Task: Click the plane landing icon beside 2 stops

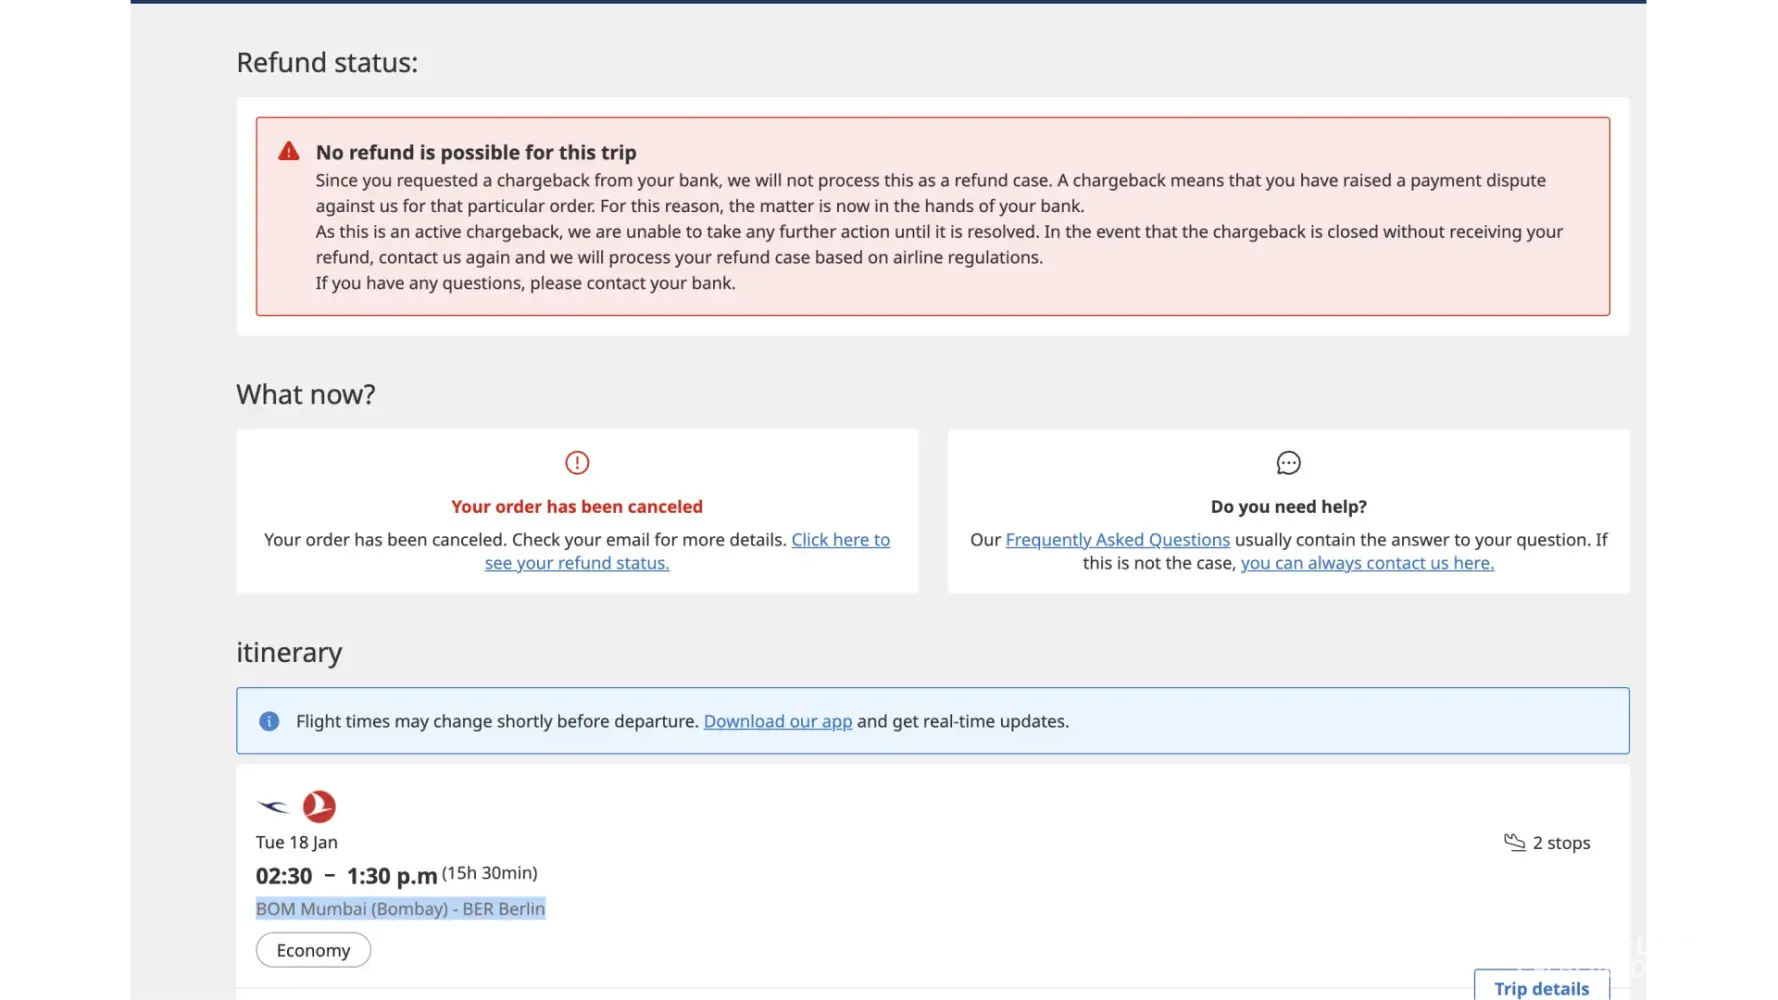Action: (x=1514, y=842)
